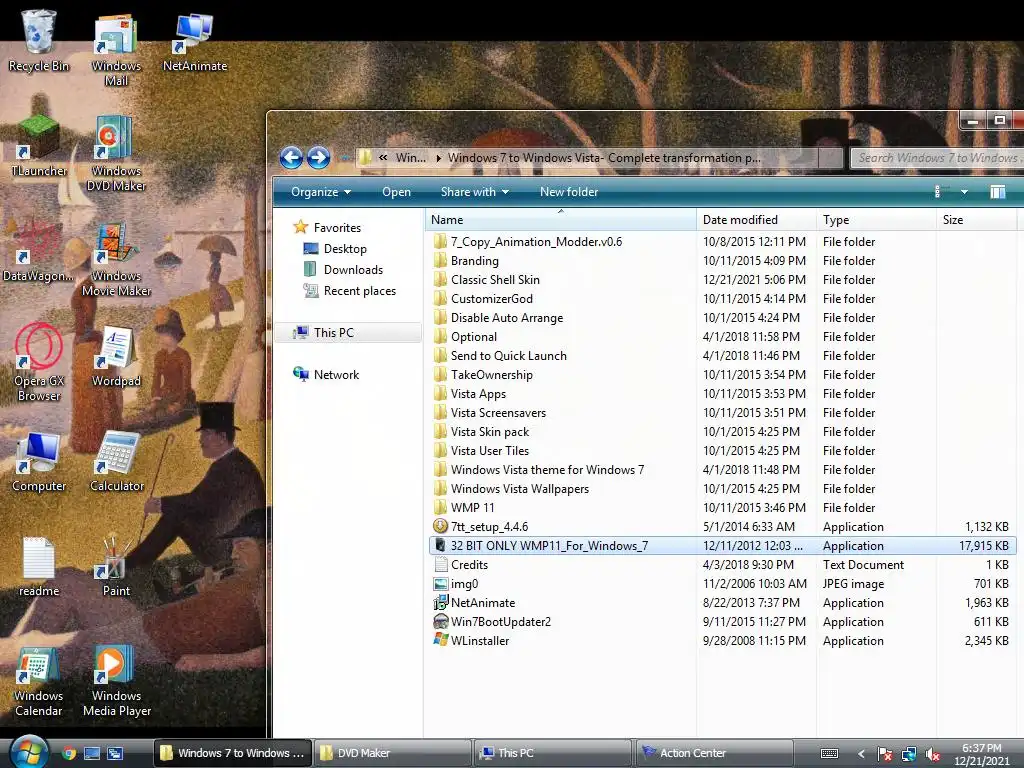Click the New folder button
This screenshot has height=768, width=1024.
pyautogui.click(x=569, y=191)
